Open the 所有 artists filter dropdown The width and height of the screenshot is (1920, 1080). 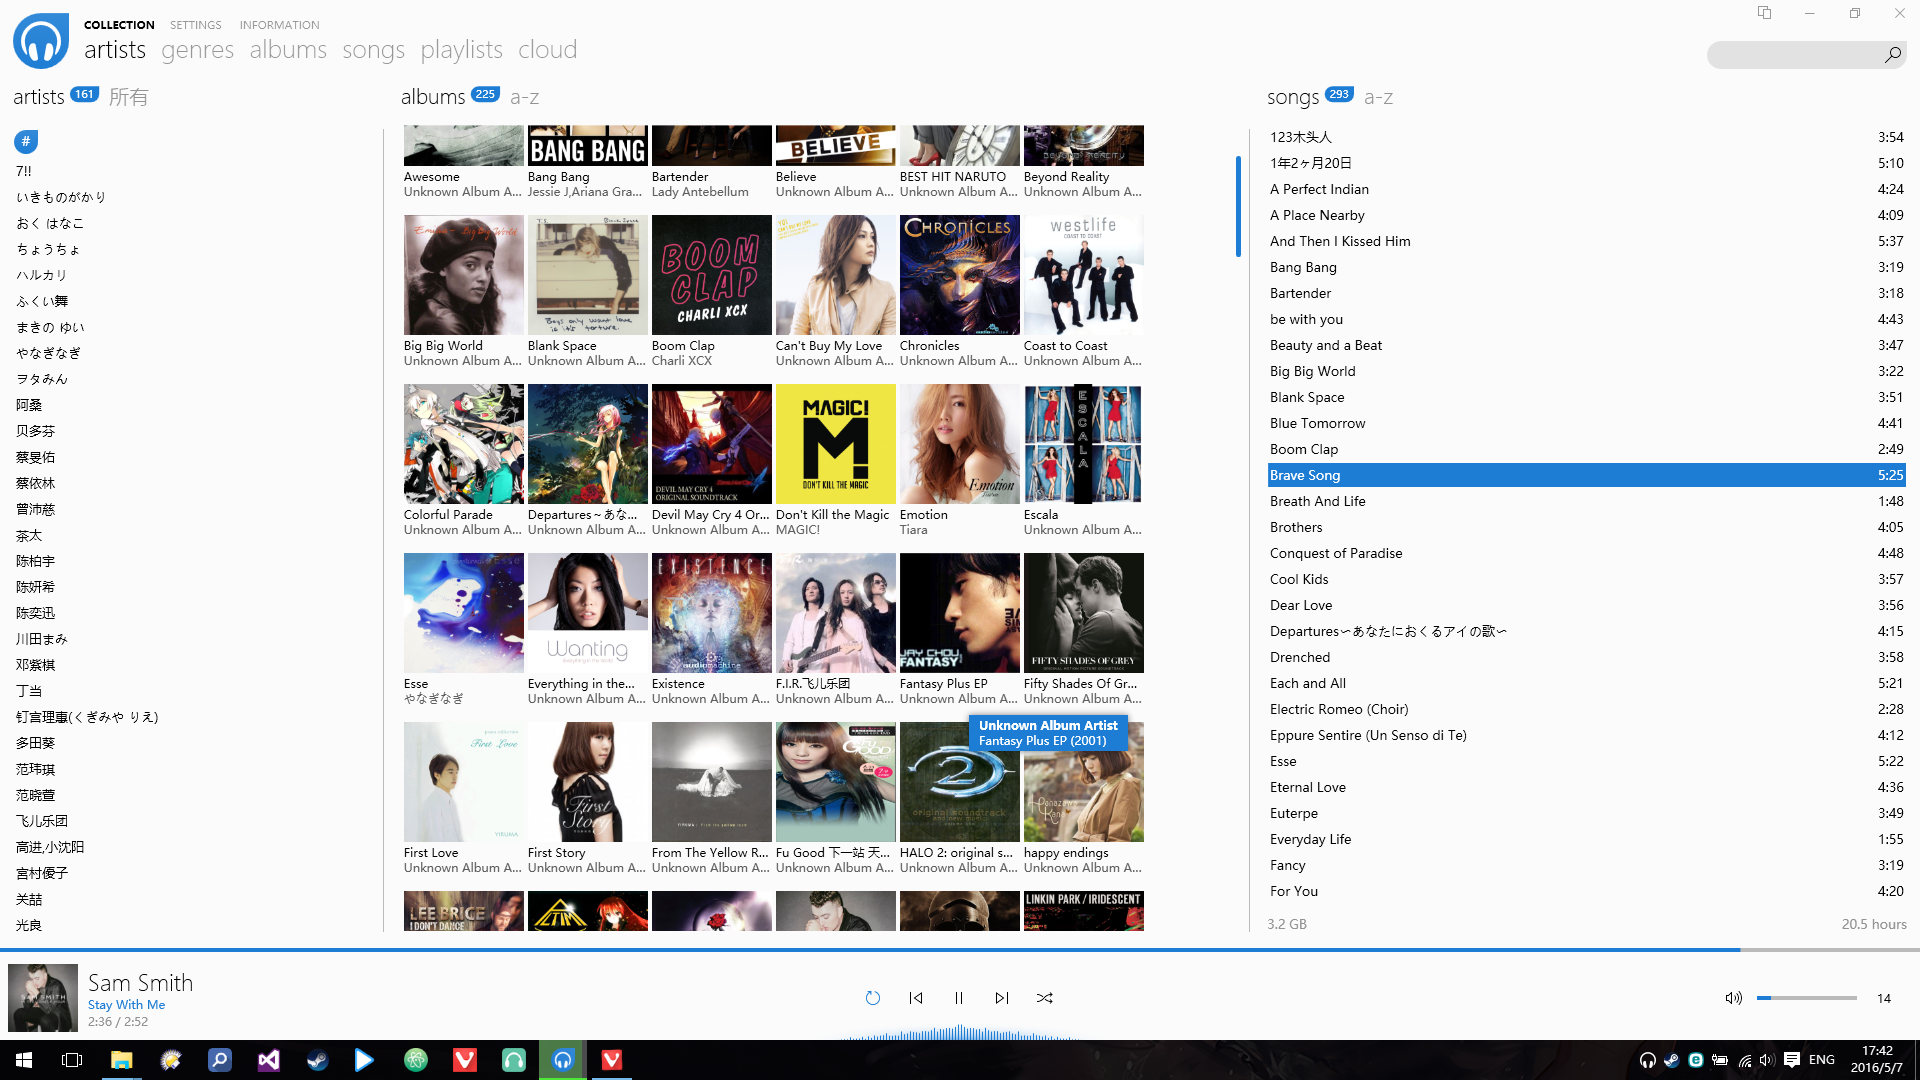[x=128, y=97]
